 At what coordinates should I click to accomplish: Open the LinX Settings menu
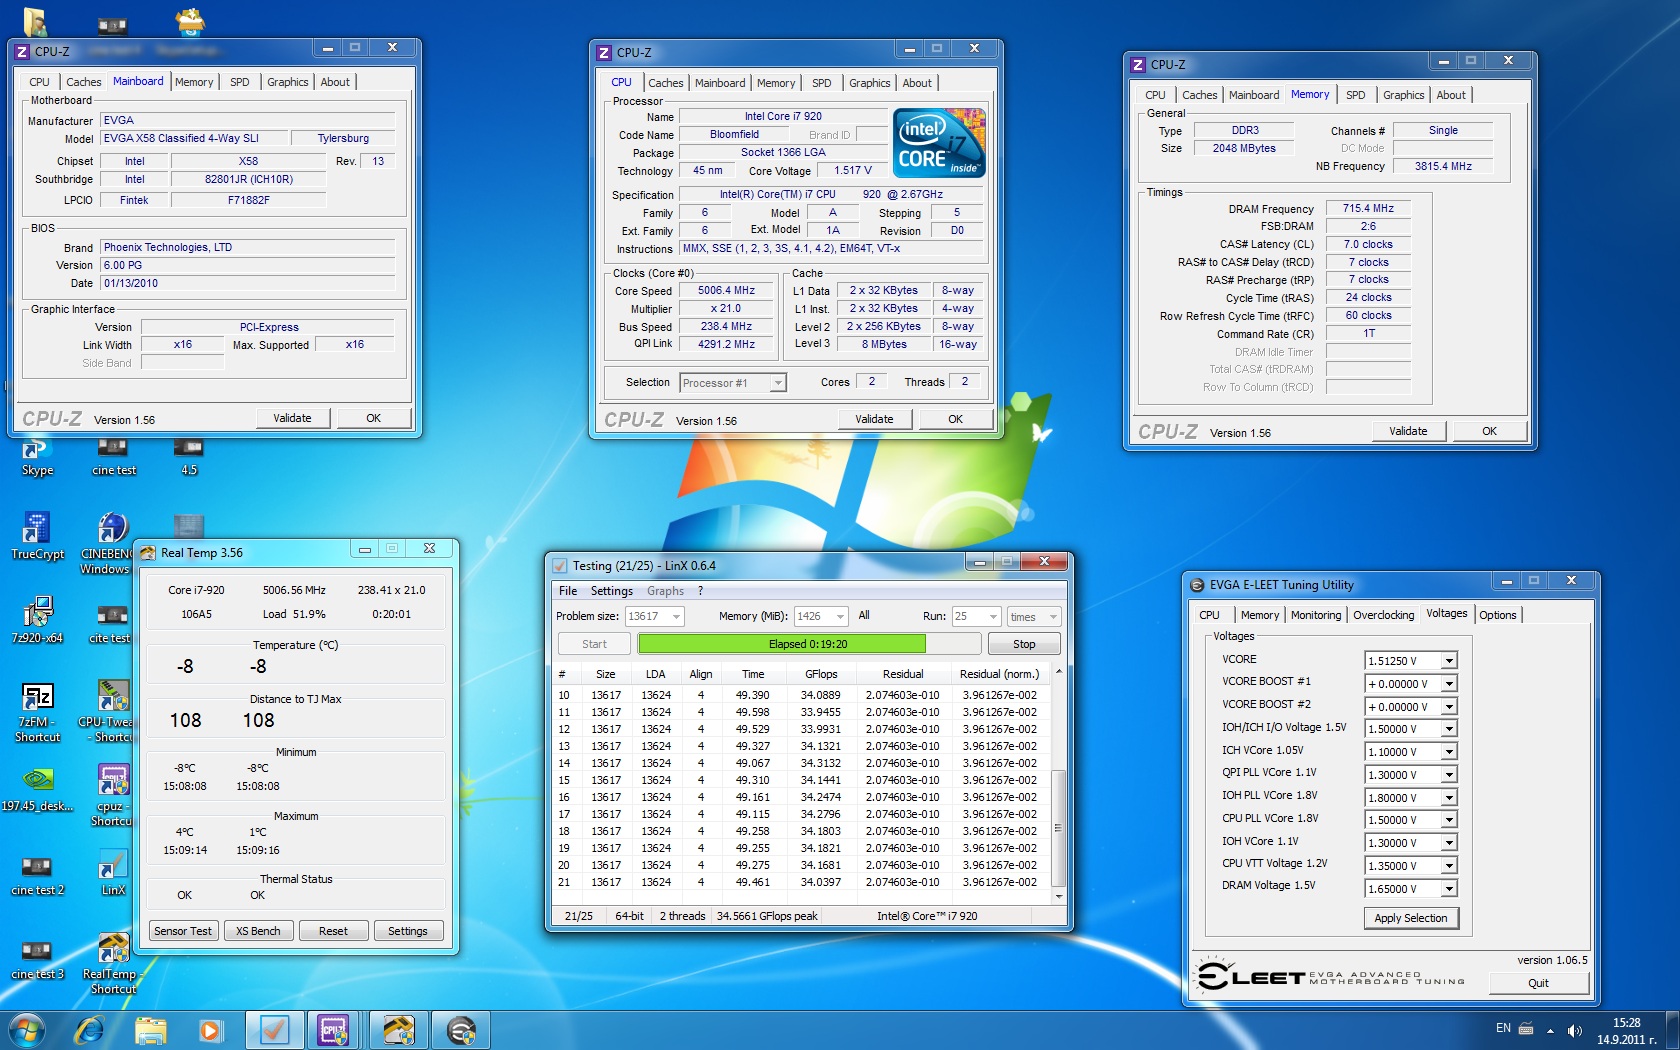click(611, 591)
